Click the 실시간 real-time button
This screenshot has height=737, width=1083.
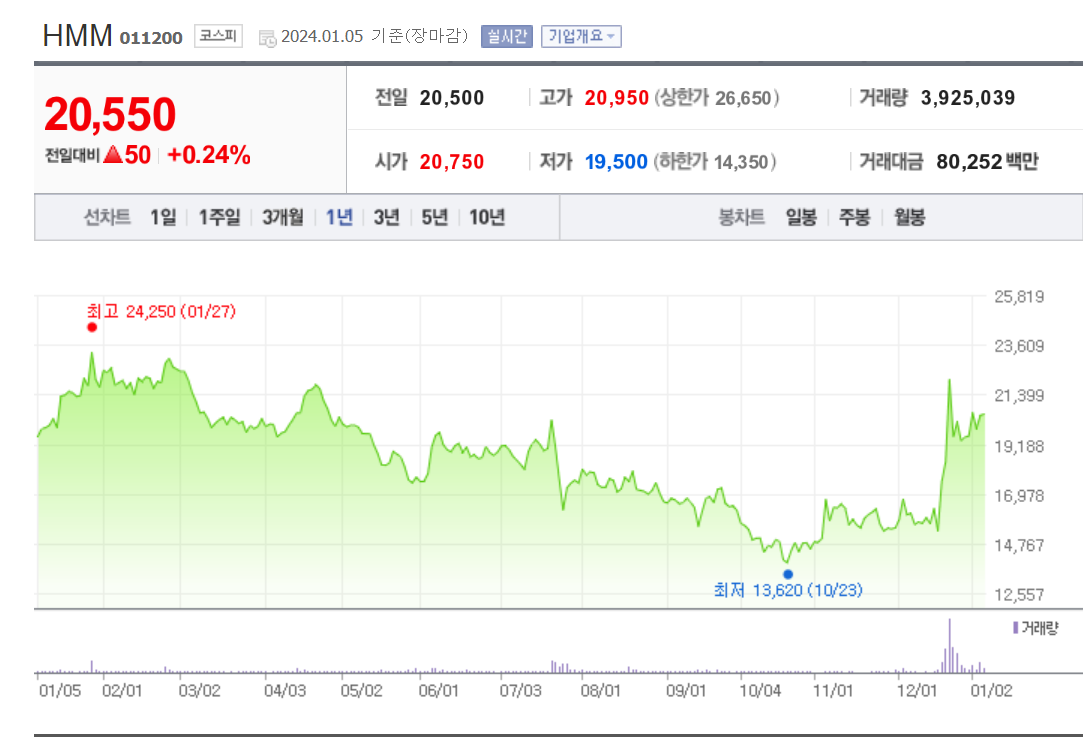[x=507, y=36]
